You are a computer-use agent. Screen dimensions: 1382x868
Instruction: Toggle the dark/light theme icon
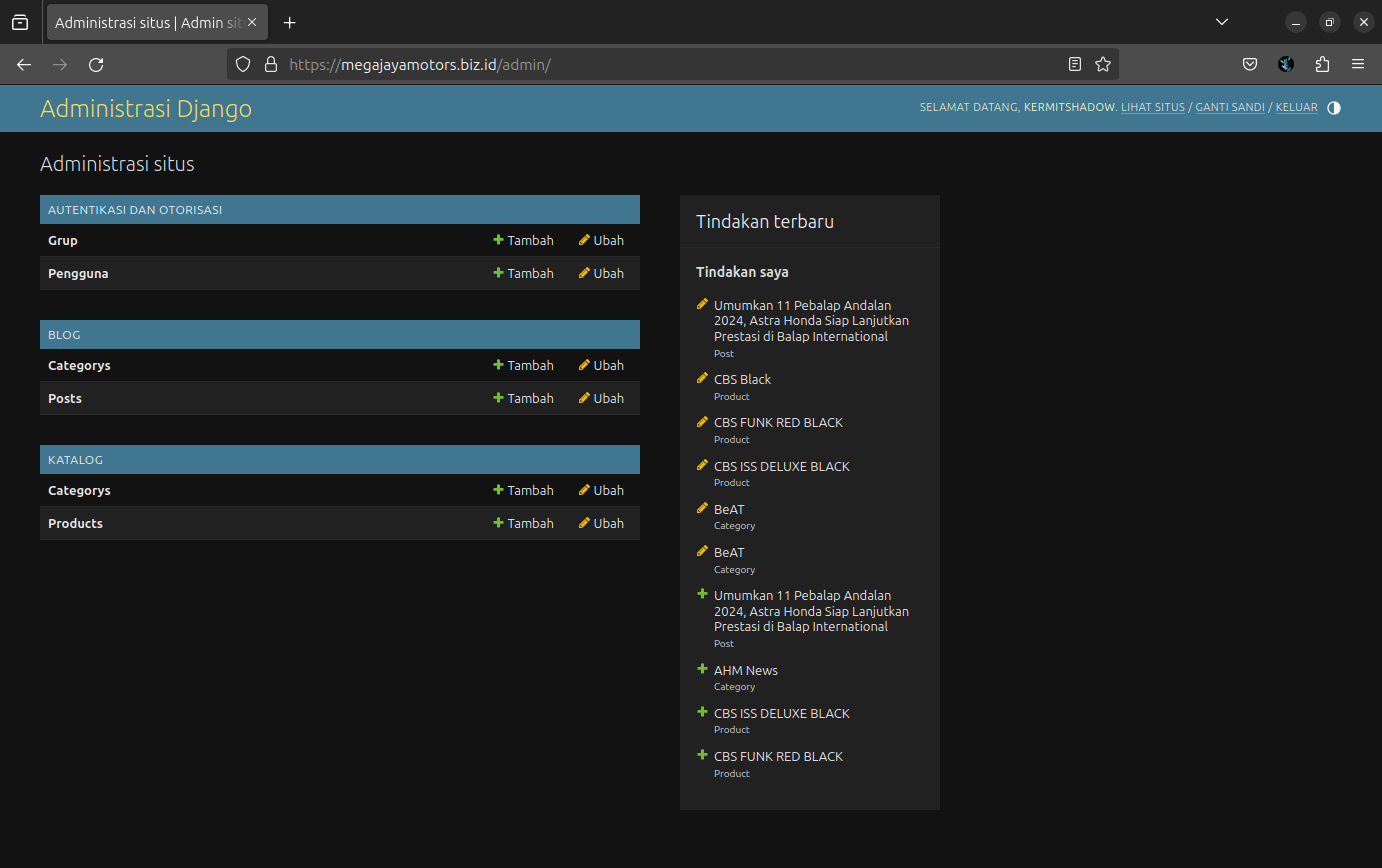[1333, 108]
